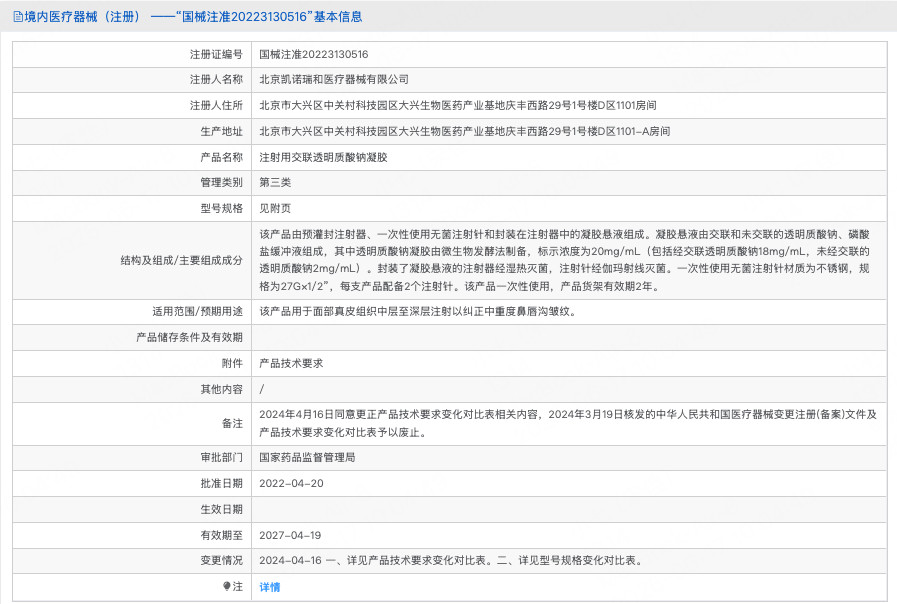Select the product name 注射用交联透明质酸钠凝胶
Image resolution: width=897 pixels, height=604 pixels.
click(x=323, y=157)
